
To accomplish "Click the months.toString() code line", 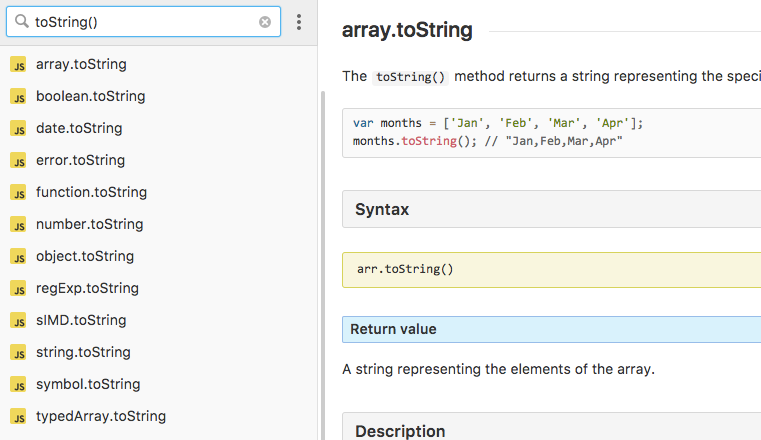I will (x=487, y=141).
